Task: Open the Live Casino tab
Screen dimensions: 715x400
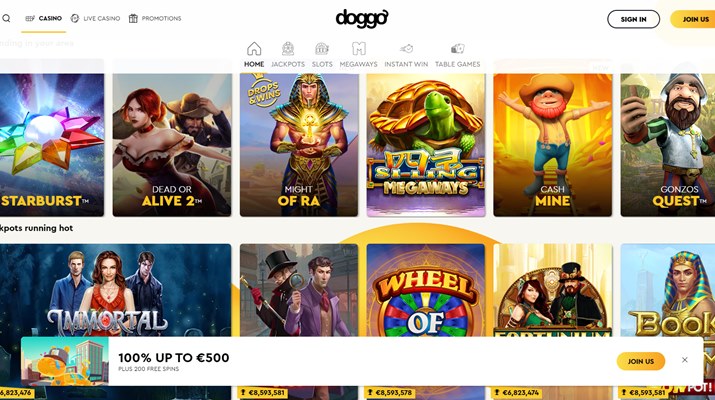Action: [x=95, y=18]
